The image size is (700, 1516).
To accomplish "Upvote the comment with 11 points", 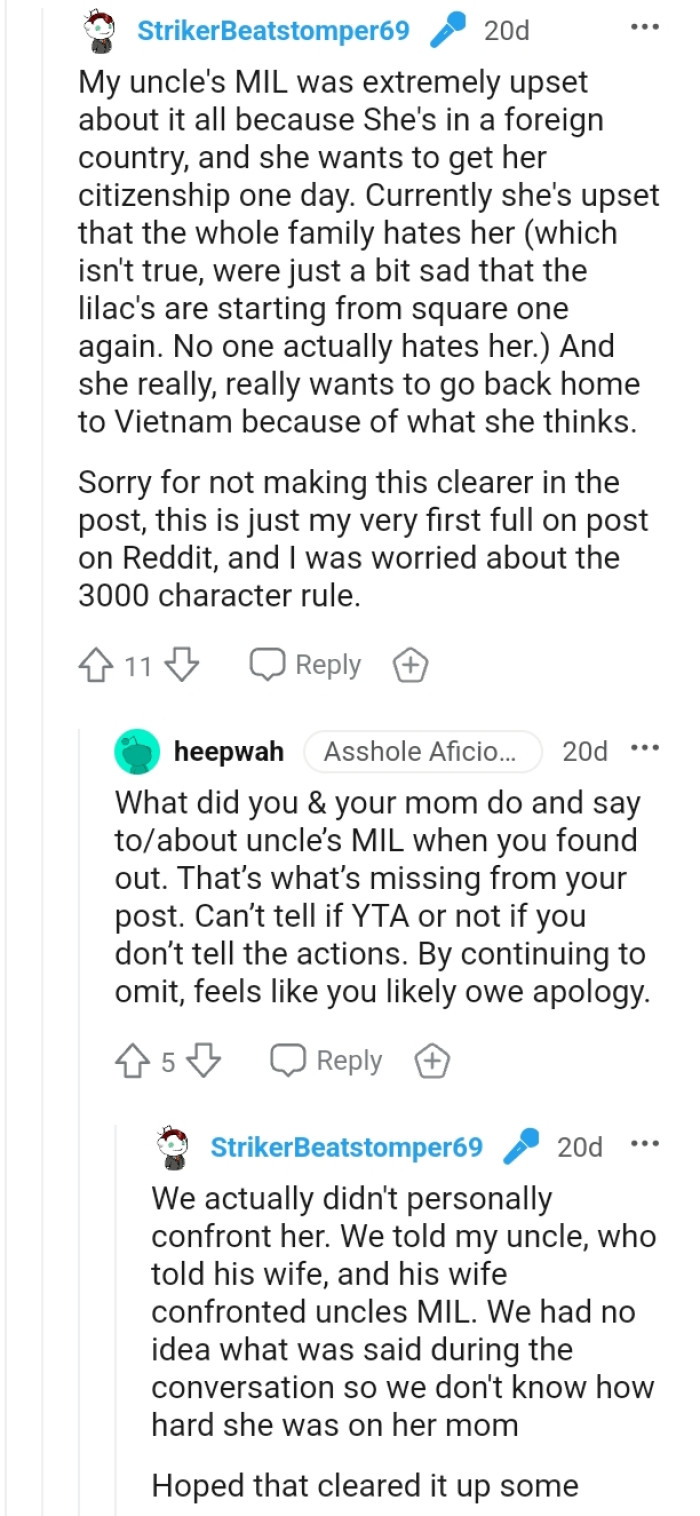I will (96, 665).
